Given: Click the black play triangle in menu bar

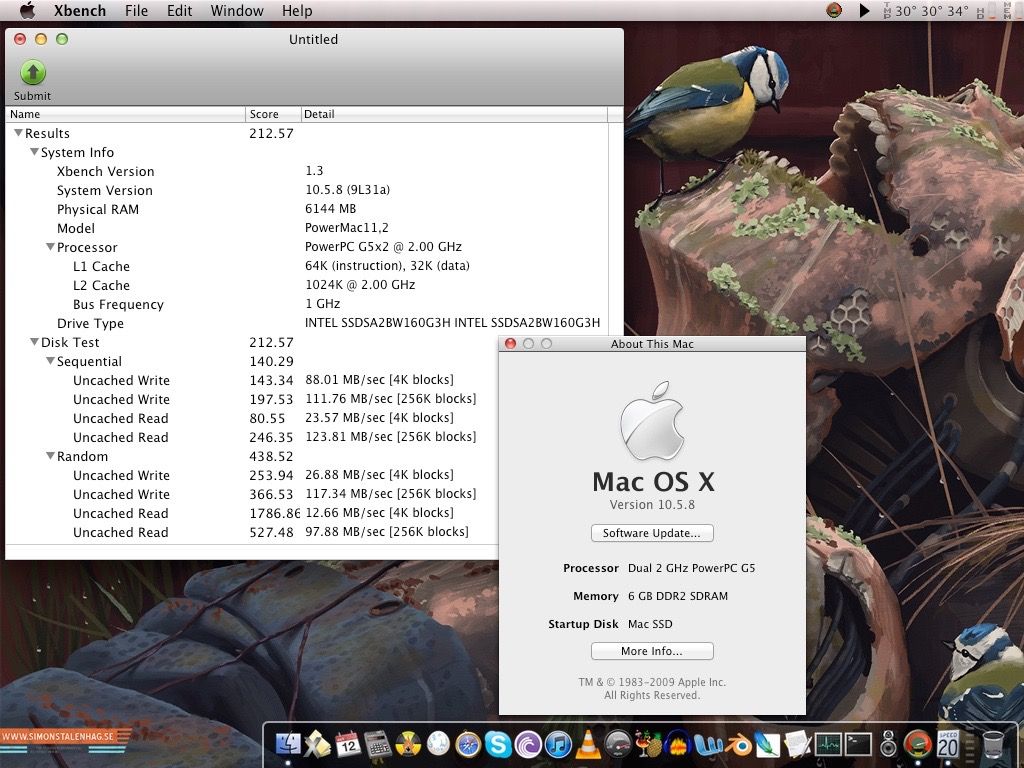Looking at the screenshot, I should [x=865, y=10].
